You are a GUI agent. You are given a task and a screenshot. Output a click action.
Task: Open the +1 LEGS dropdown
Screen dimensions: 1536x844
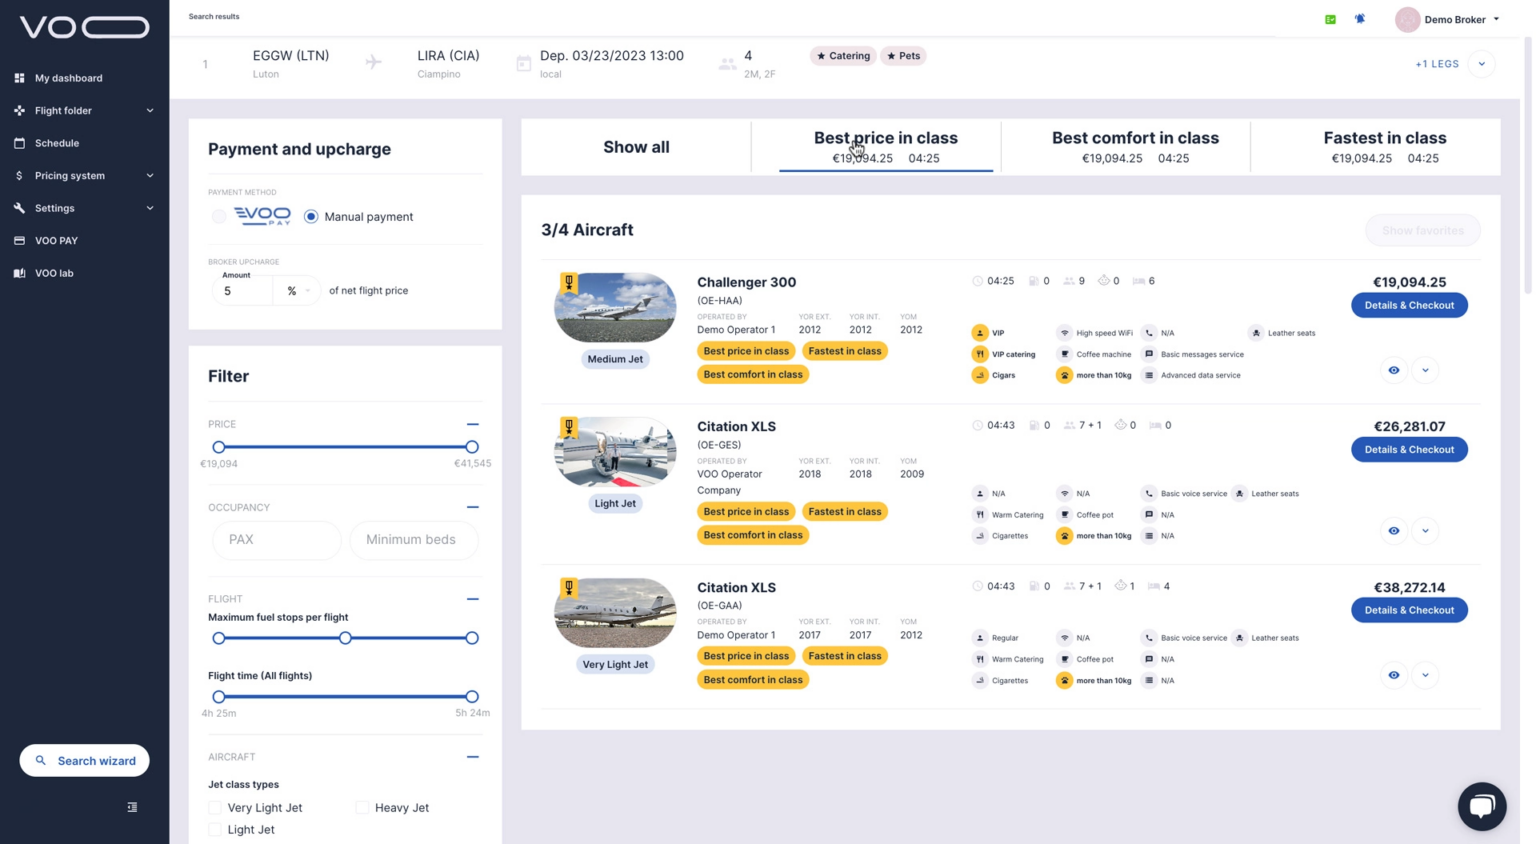[x=1481, y=64]
